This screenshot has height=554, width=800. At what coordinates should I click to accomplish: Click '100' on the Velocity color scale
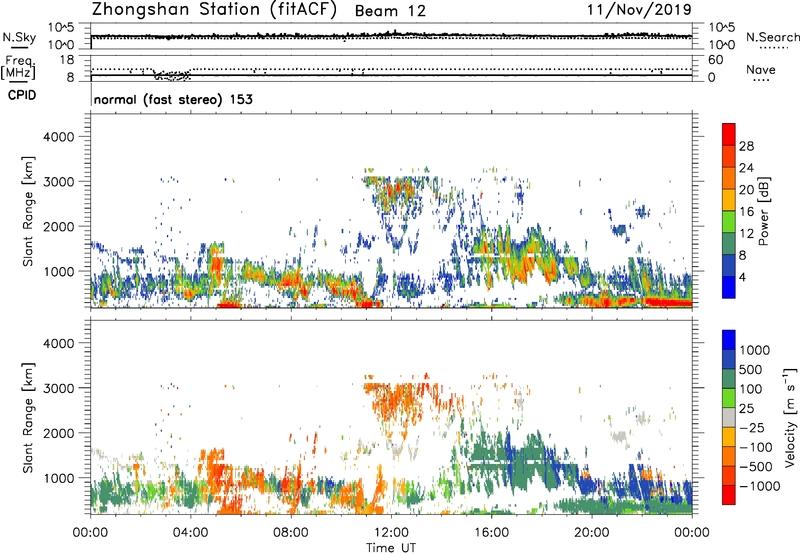pos(751,389)
